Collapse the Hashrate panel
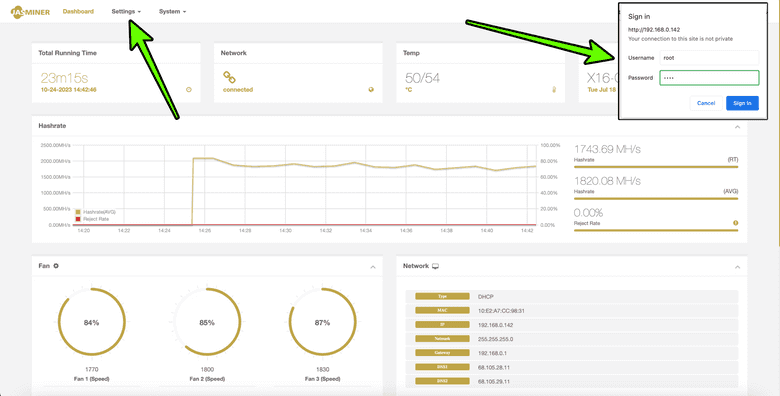Screen dimensions: 780x396 [x=737, y=127]
